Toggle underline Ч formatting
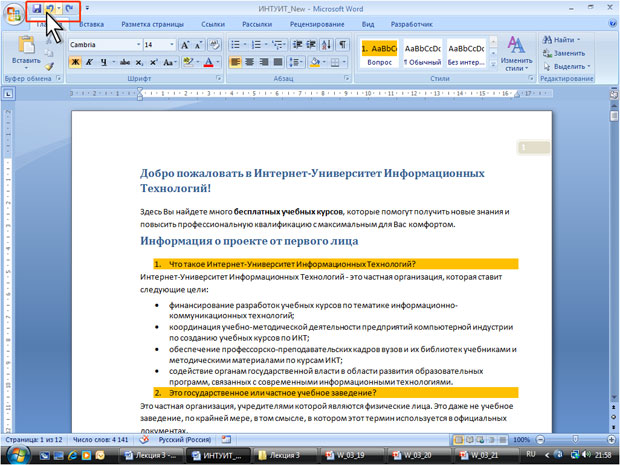This screenshot has width=620, height=465. (x=103, y=62)
